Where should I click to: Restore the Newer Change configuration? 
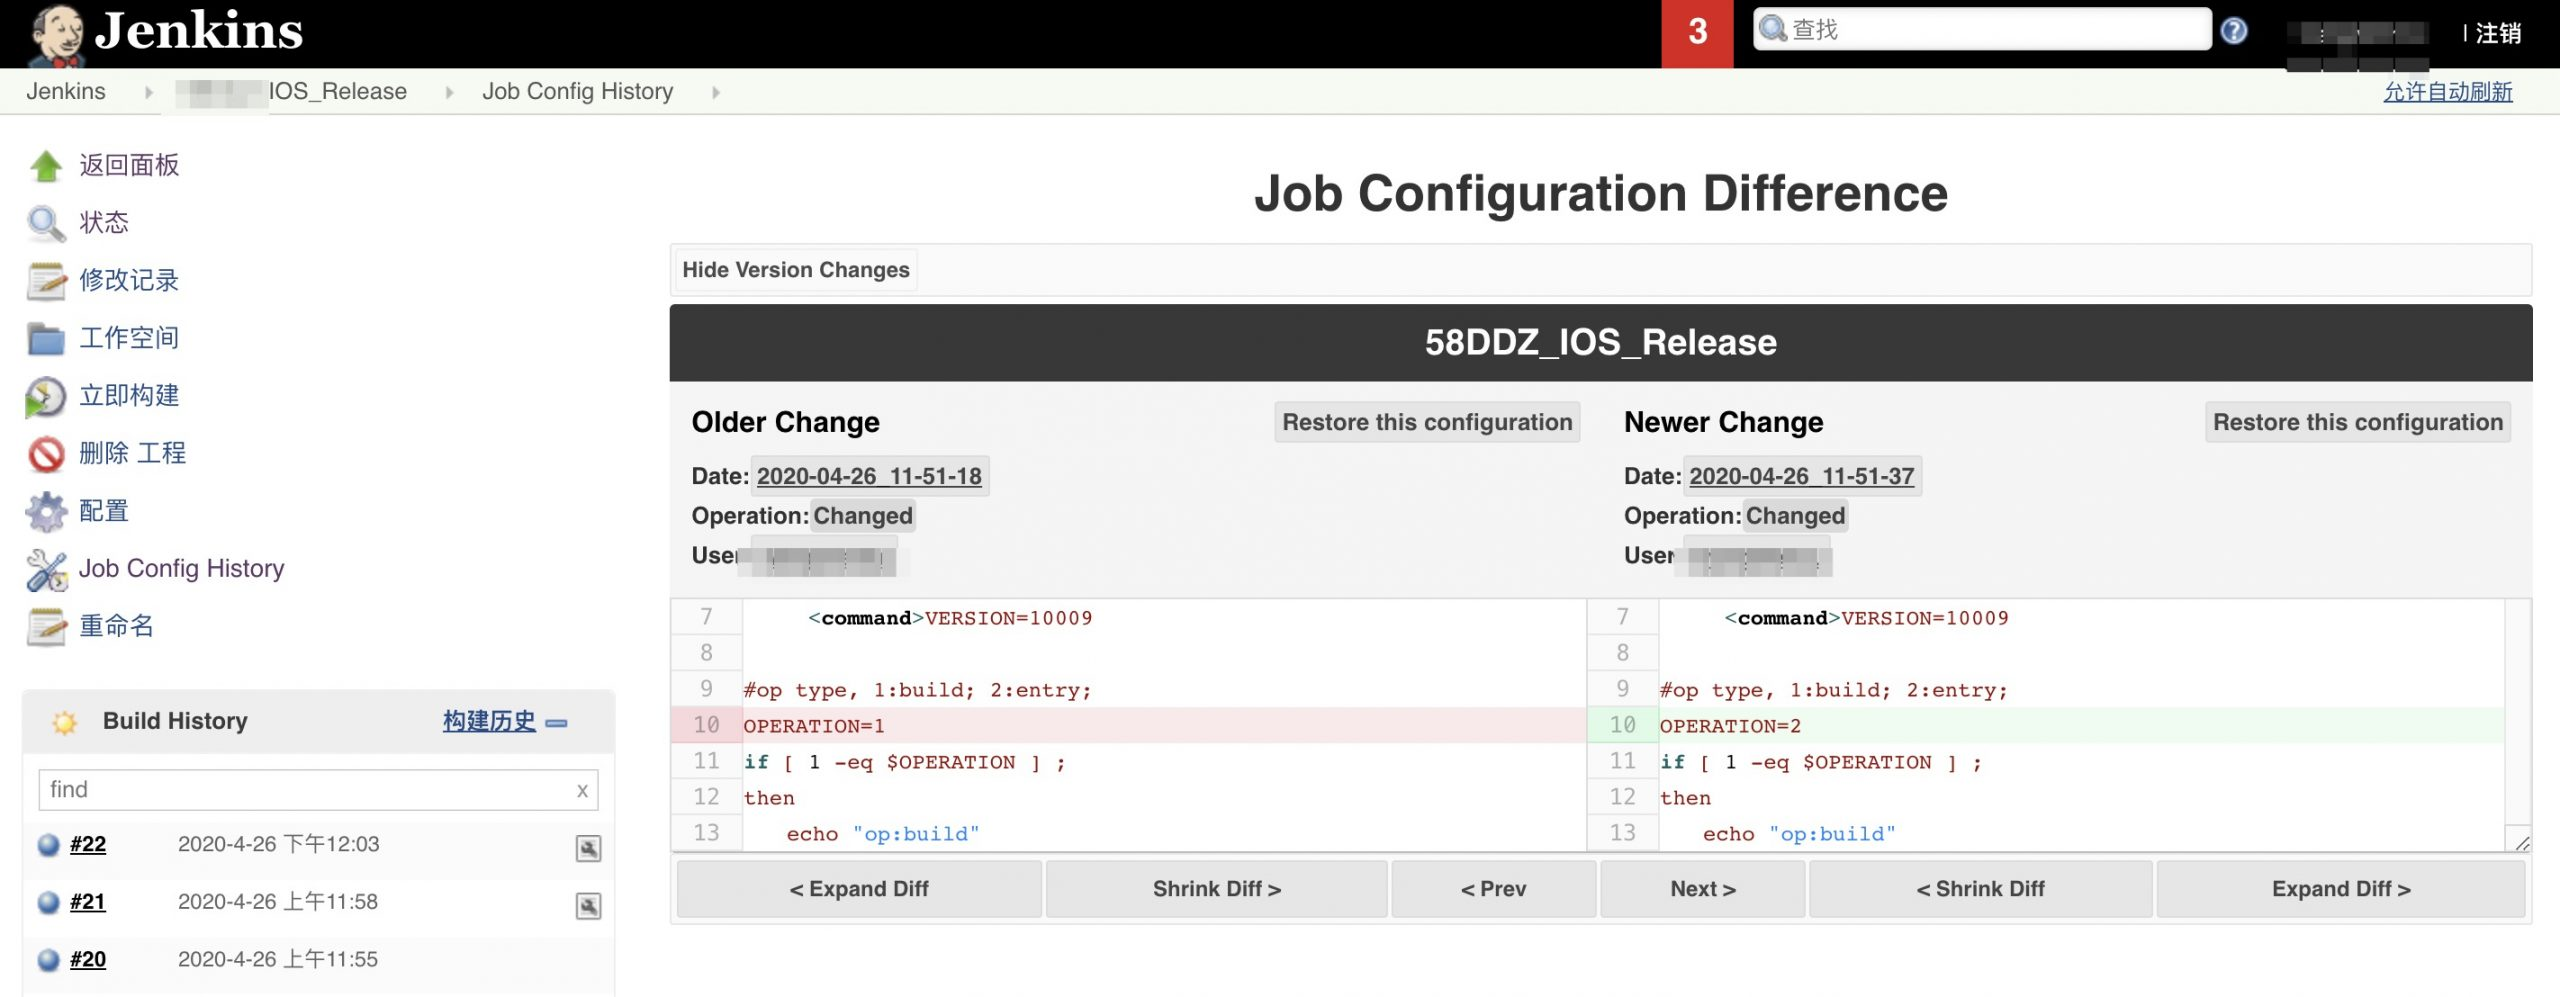2358,422
